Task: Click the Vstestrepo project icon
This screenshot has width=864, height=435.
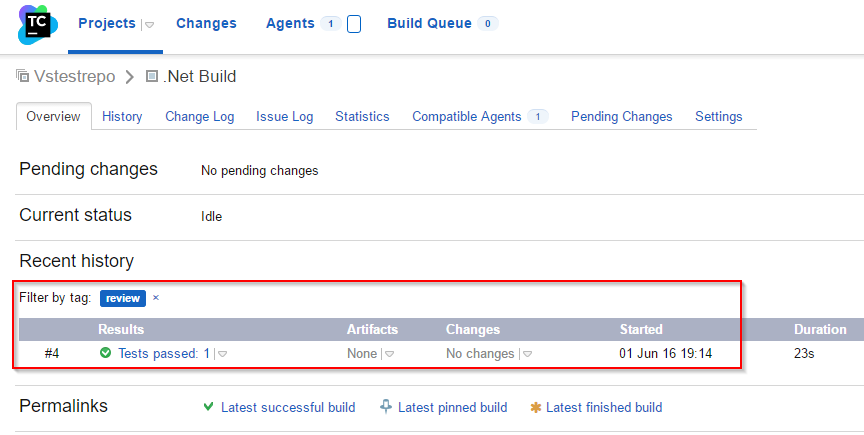Action: (23, 76)
